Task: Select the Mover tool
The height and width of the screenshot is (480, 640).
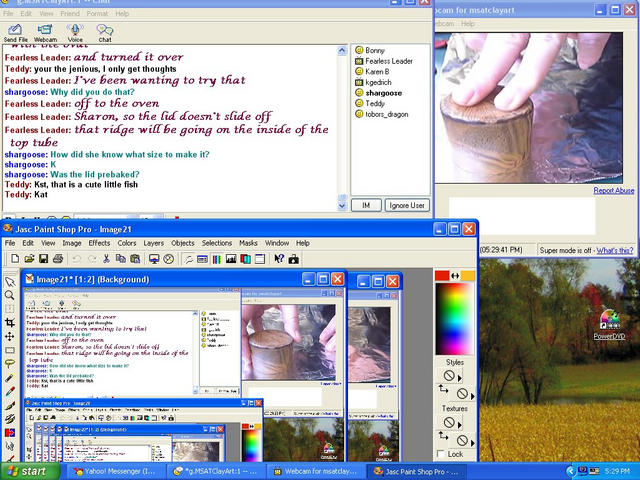Action: [10, 336]
